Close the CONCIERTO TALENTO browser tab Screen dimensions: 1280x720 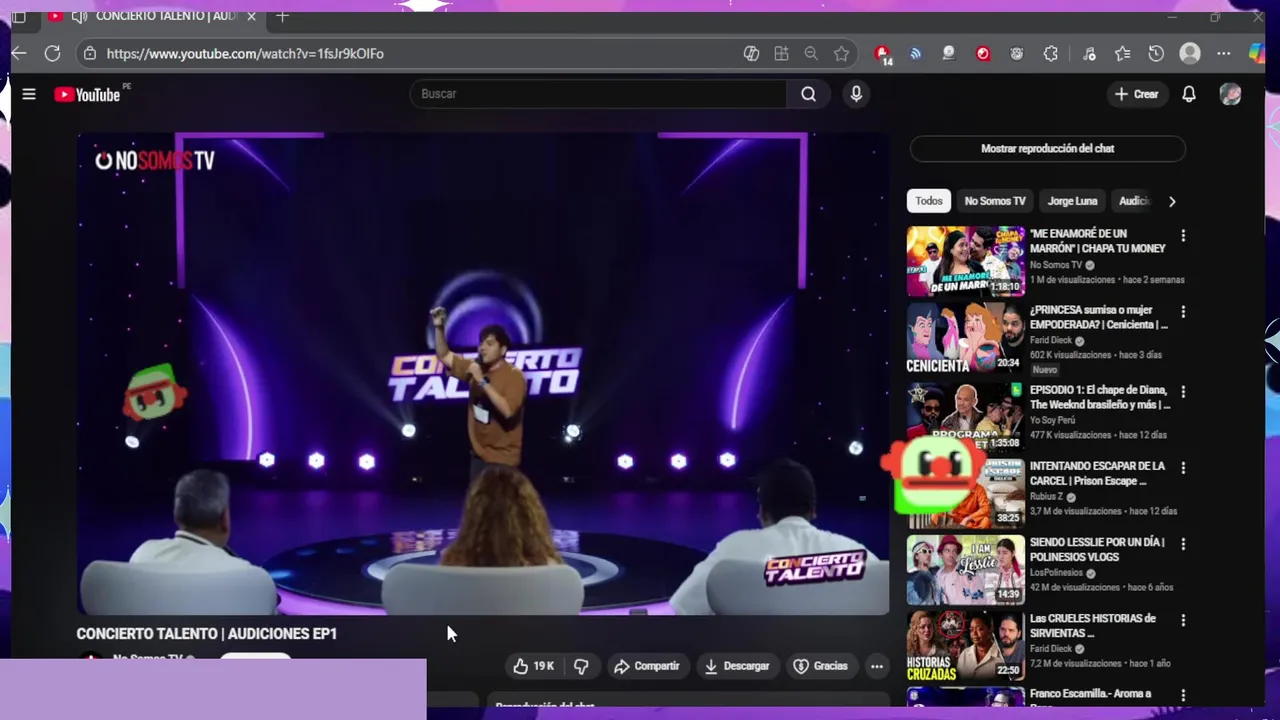(251, 16)
